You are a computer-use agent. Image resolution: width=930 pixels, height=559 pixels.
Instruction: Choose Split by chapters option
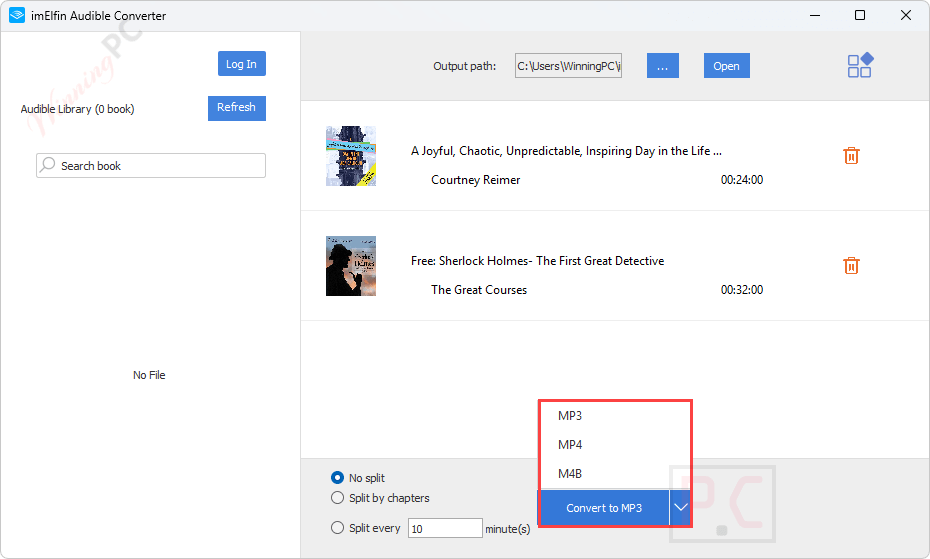[x=337, y=498]
